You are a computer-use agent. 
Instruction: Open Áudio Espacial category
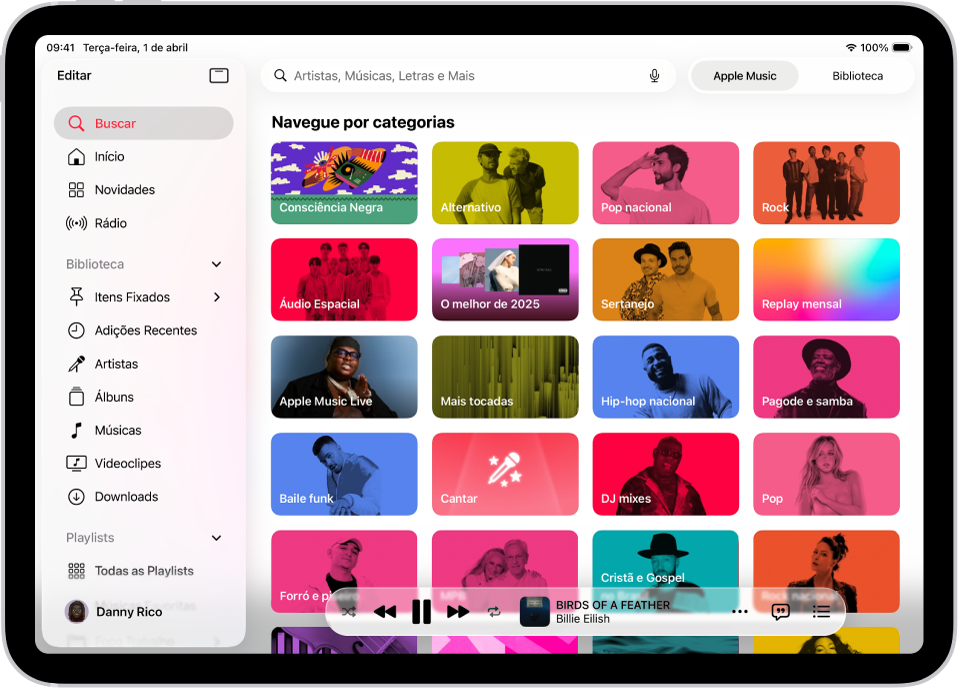[x=344, y=279]
